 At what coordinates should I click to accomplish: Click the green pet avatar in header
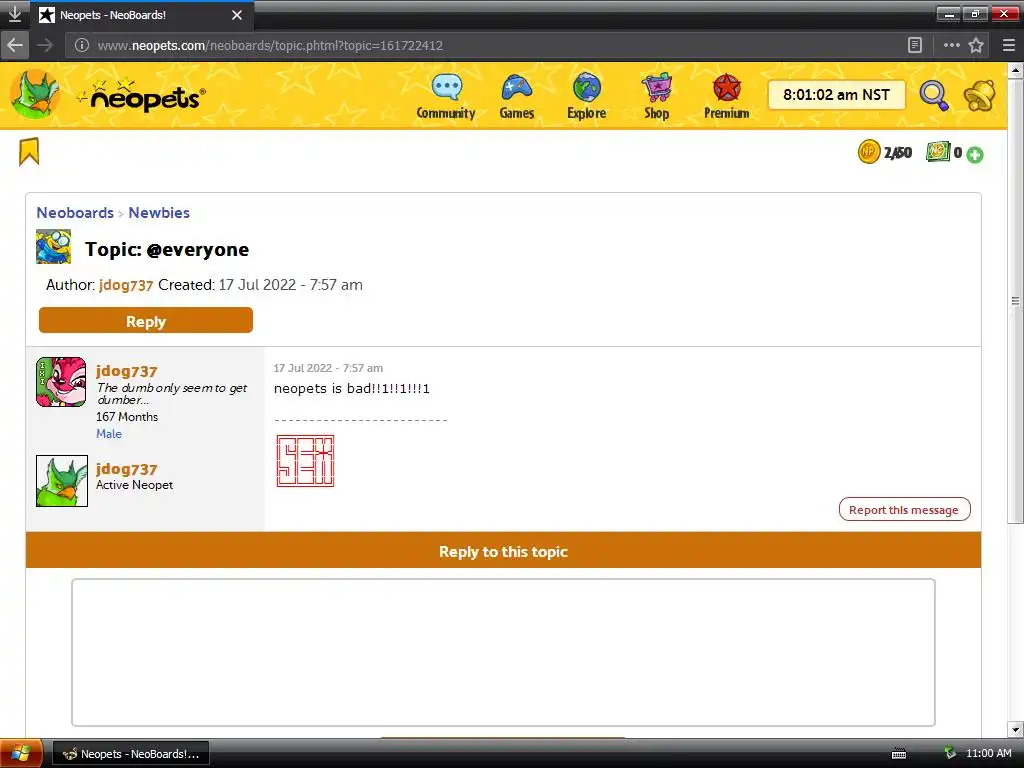point(35,95)
